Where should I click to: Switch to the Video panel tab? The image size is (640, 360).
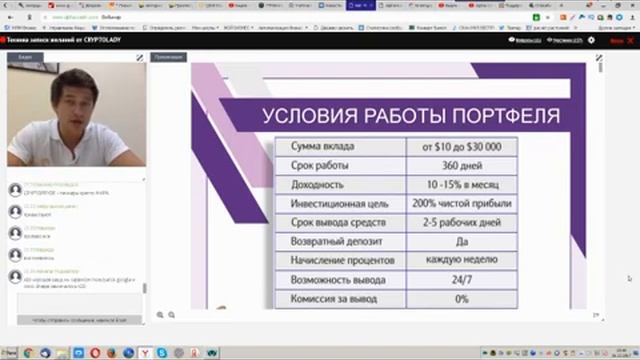click(25, 57)
